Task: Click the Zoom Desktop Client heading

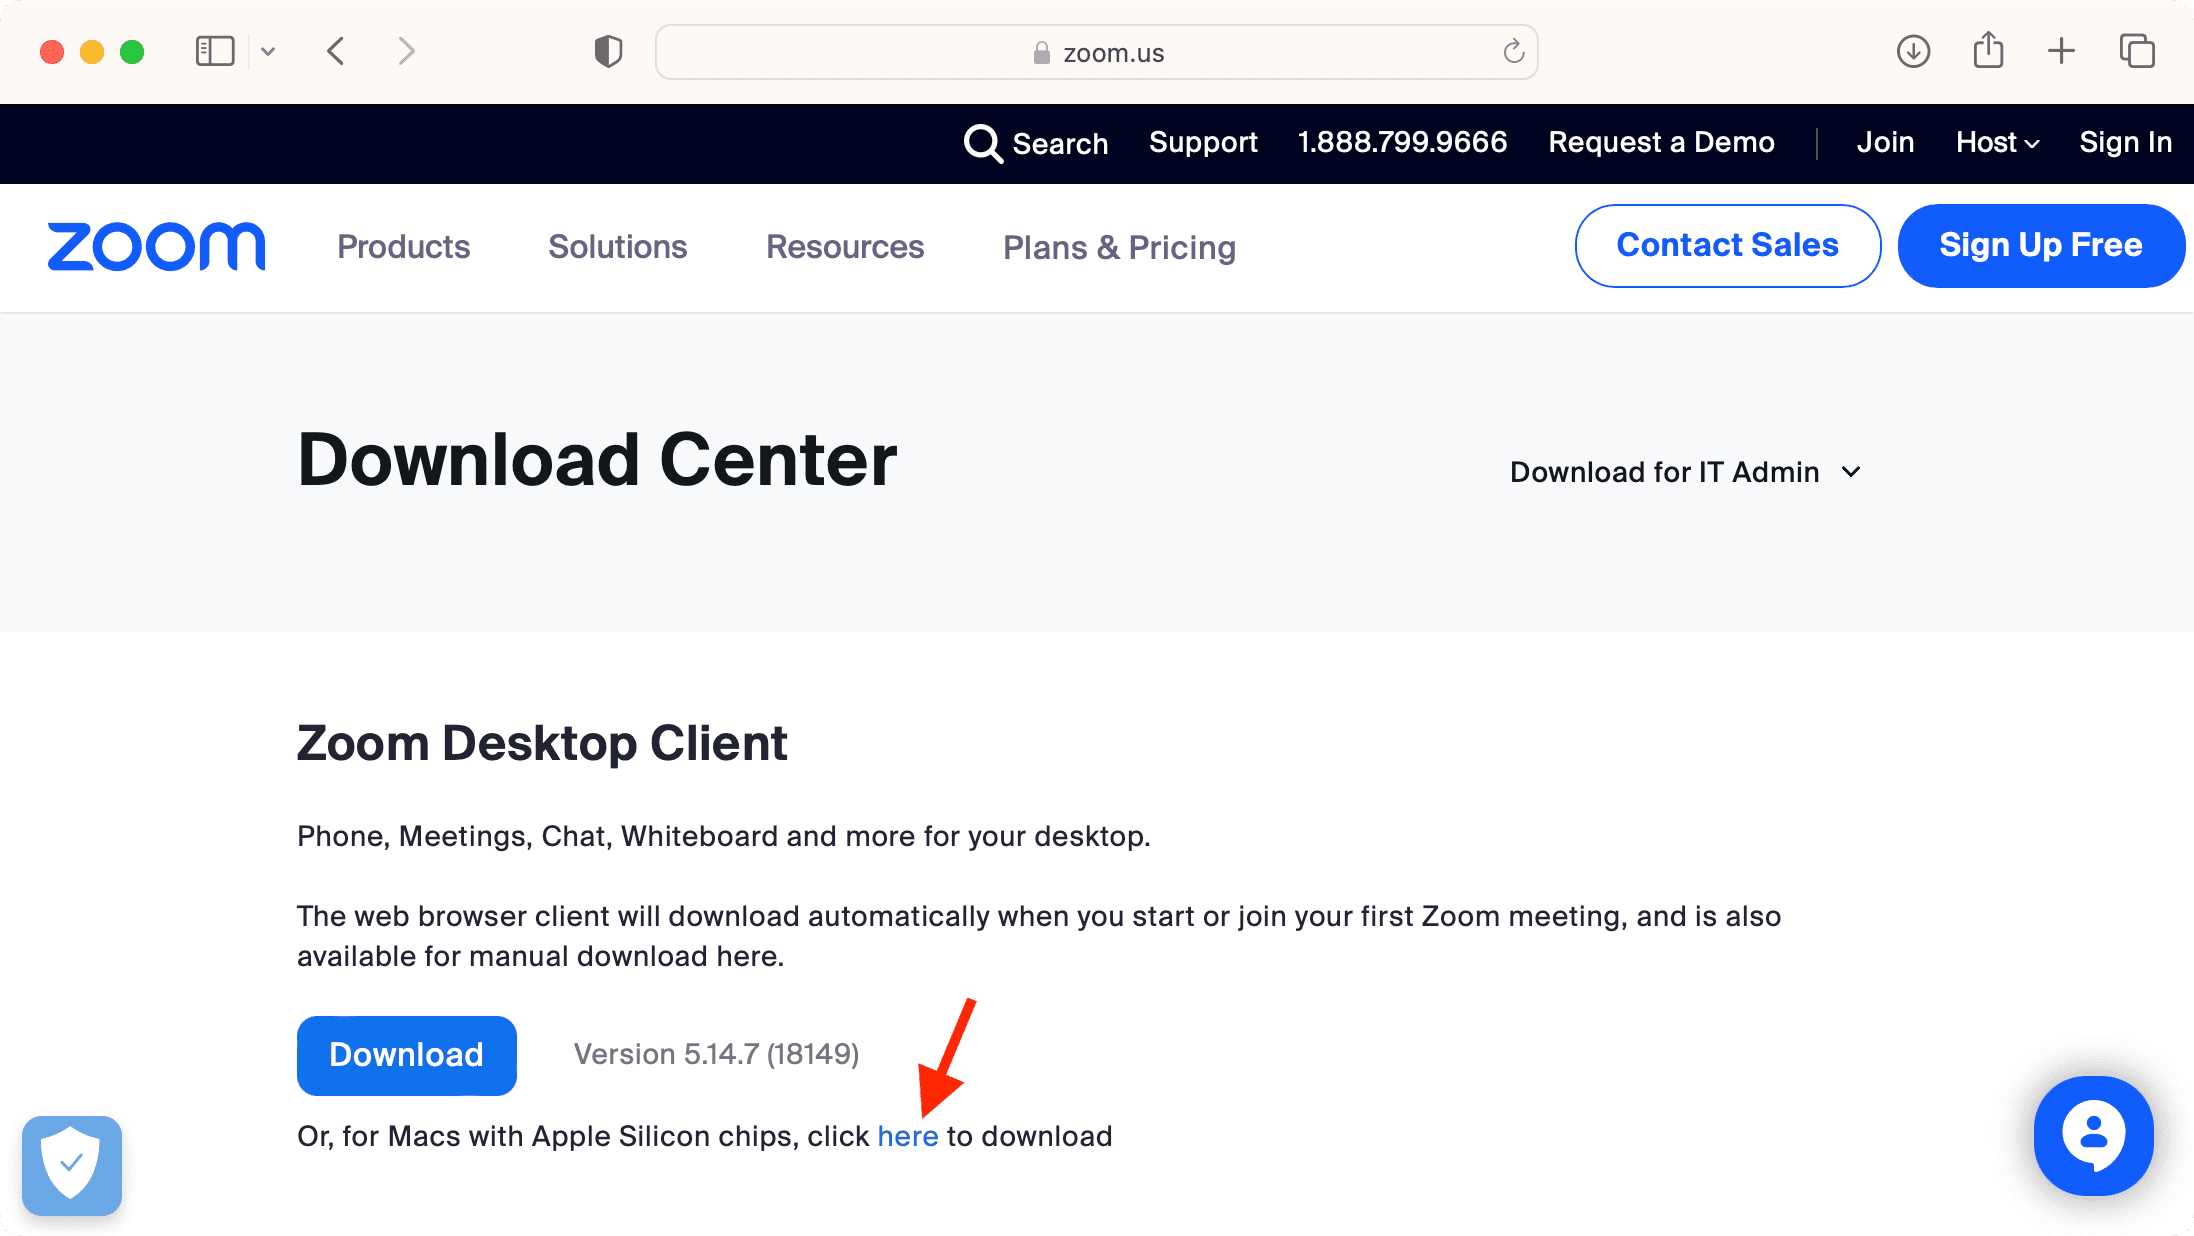Action: point(542,744)
